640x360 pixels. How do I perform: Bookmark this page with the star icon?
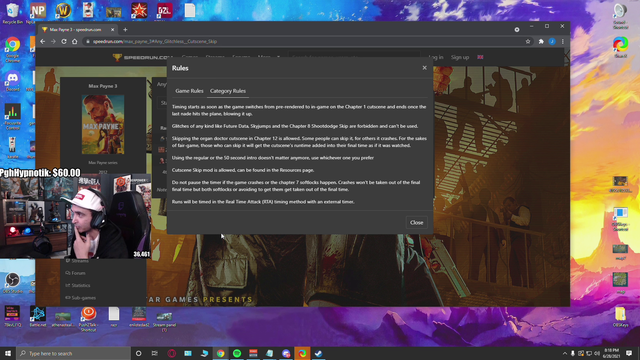point(528,41)
